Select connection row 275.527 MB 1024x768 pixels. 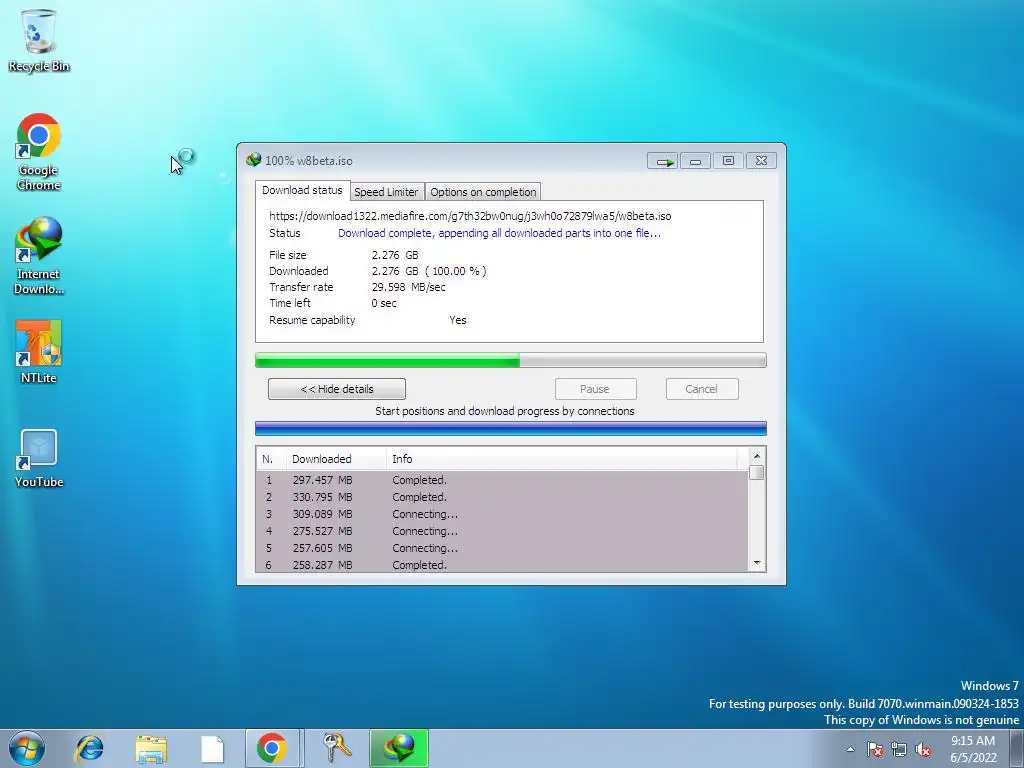pyautogui.click(x=502, y=531)
